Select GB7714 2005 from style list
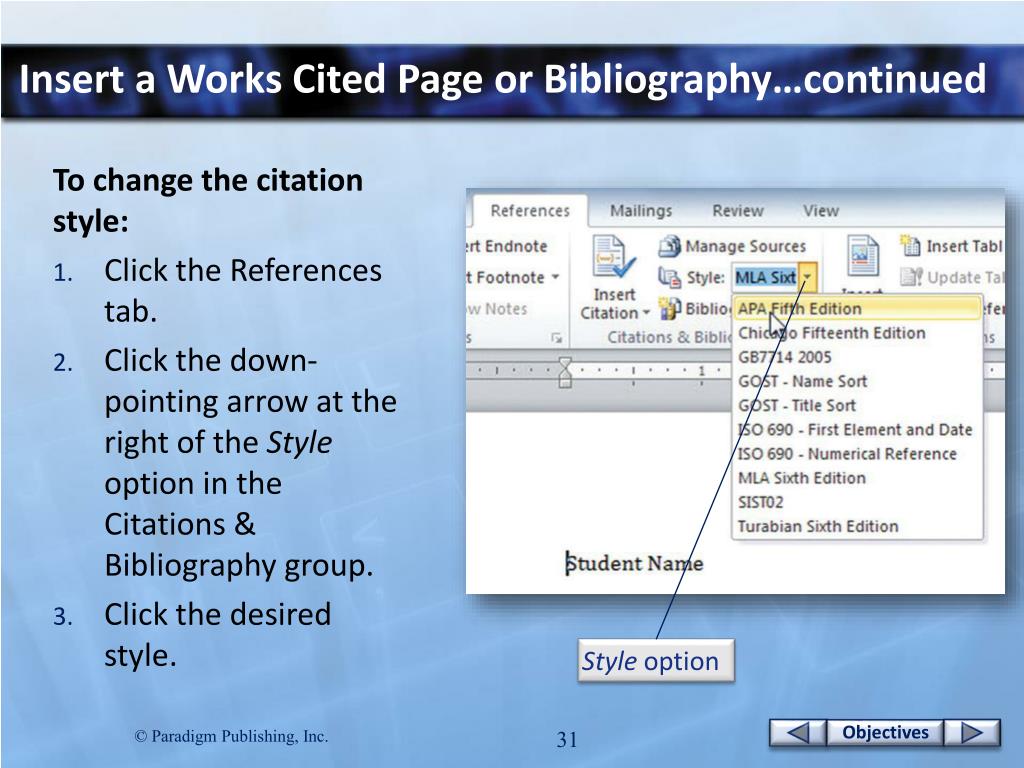Screen dimensions: 1024x768 tap(857, 357)
